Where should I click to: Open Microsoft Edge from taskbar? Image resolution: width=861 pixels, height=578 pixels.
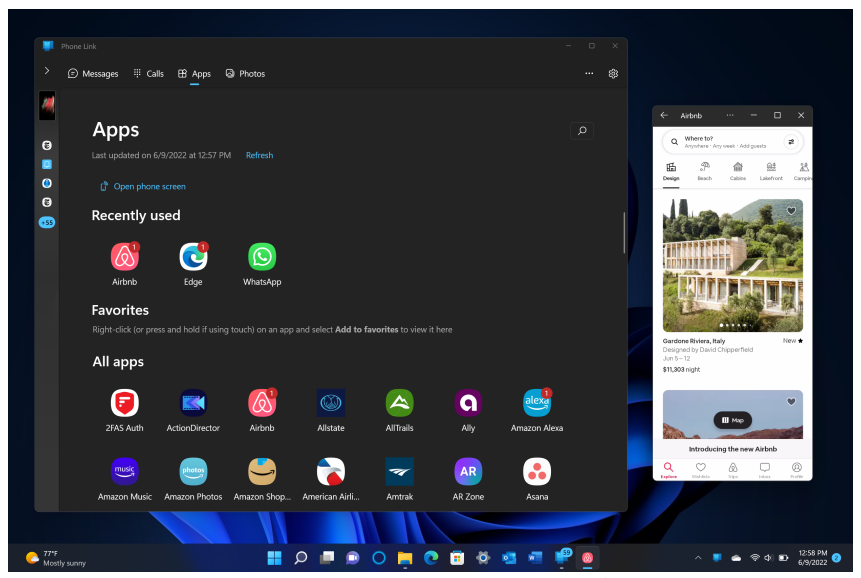click(x=431, y=558)
